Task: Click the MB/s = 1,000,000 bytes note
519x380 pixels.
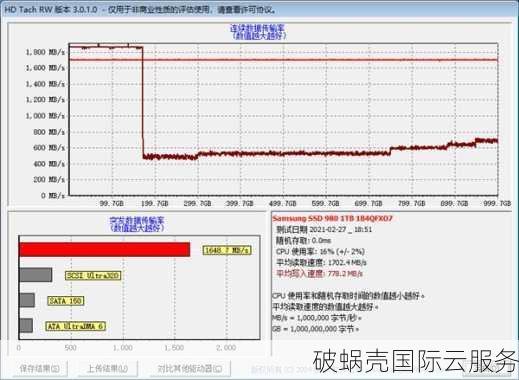Action: point(317,318)
